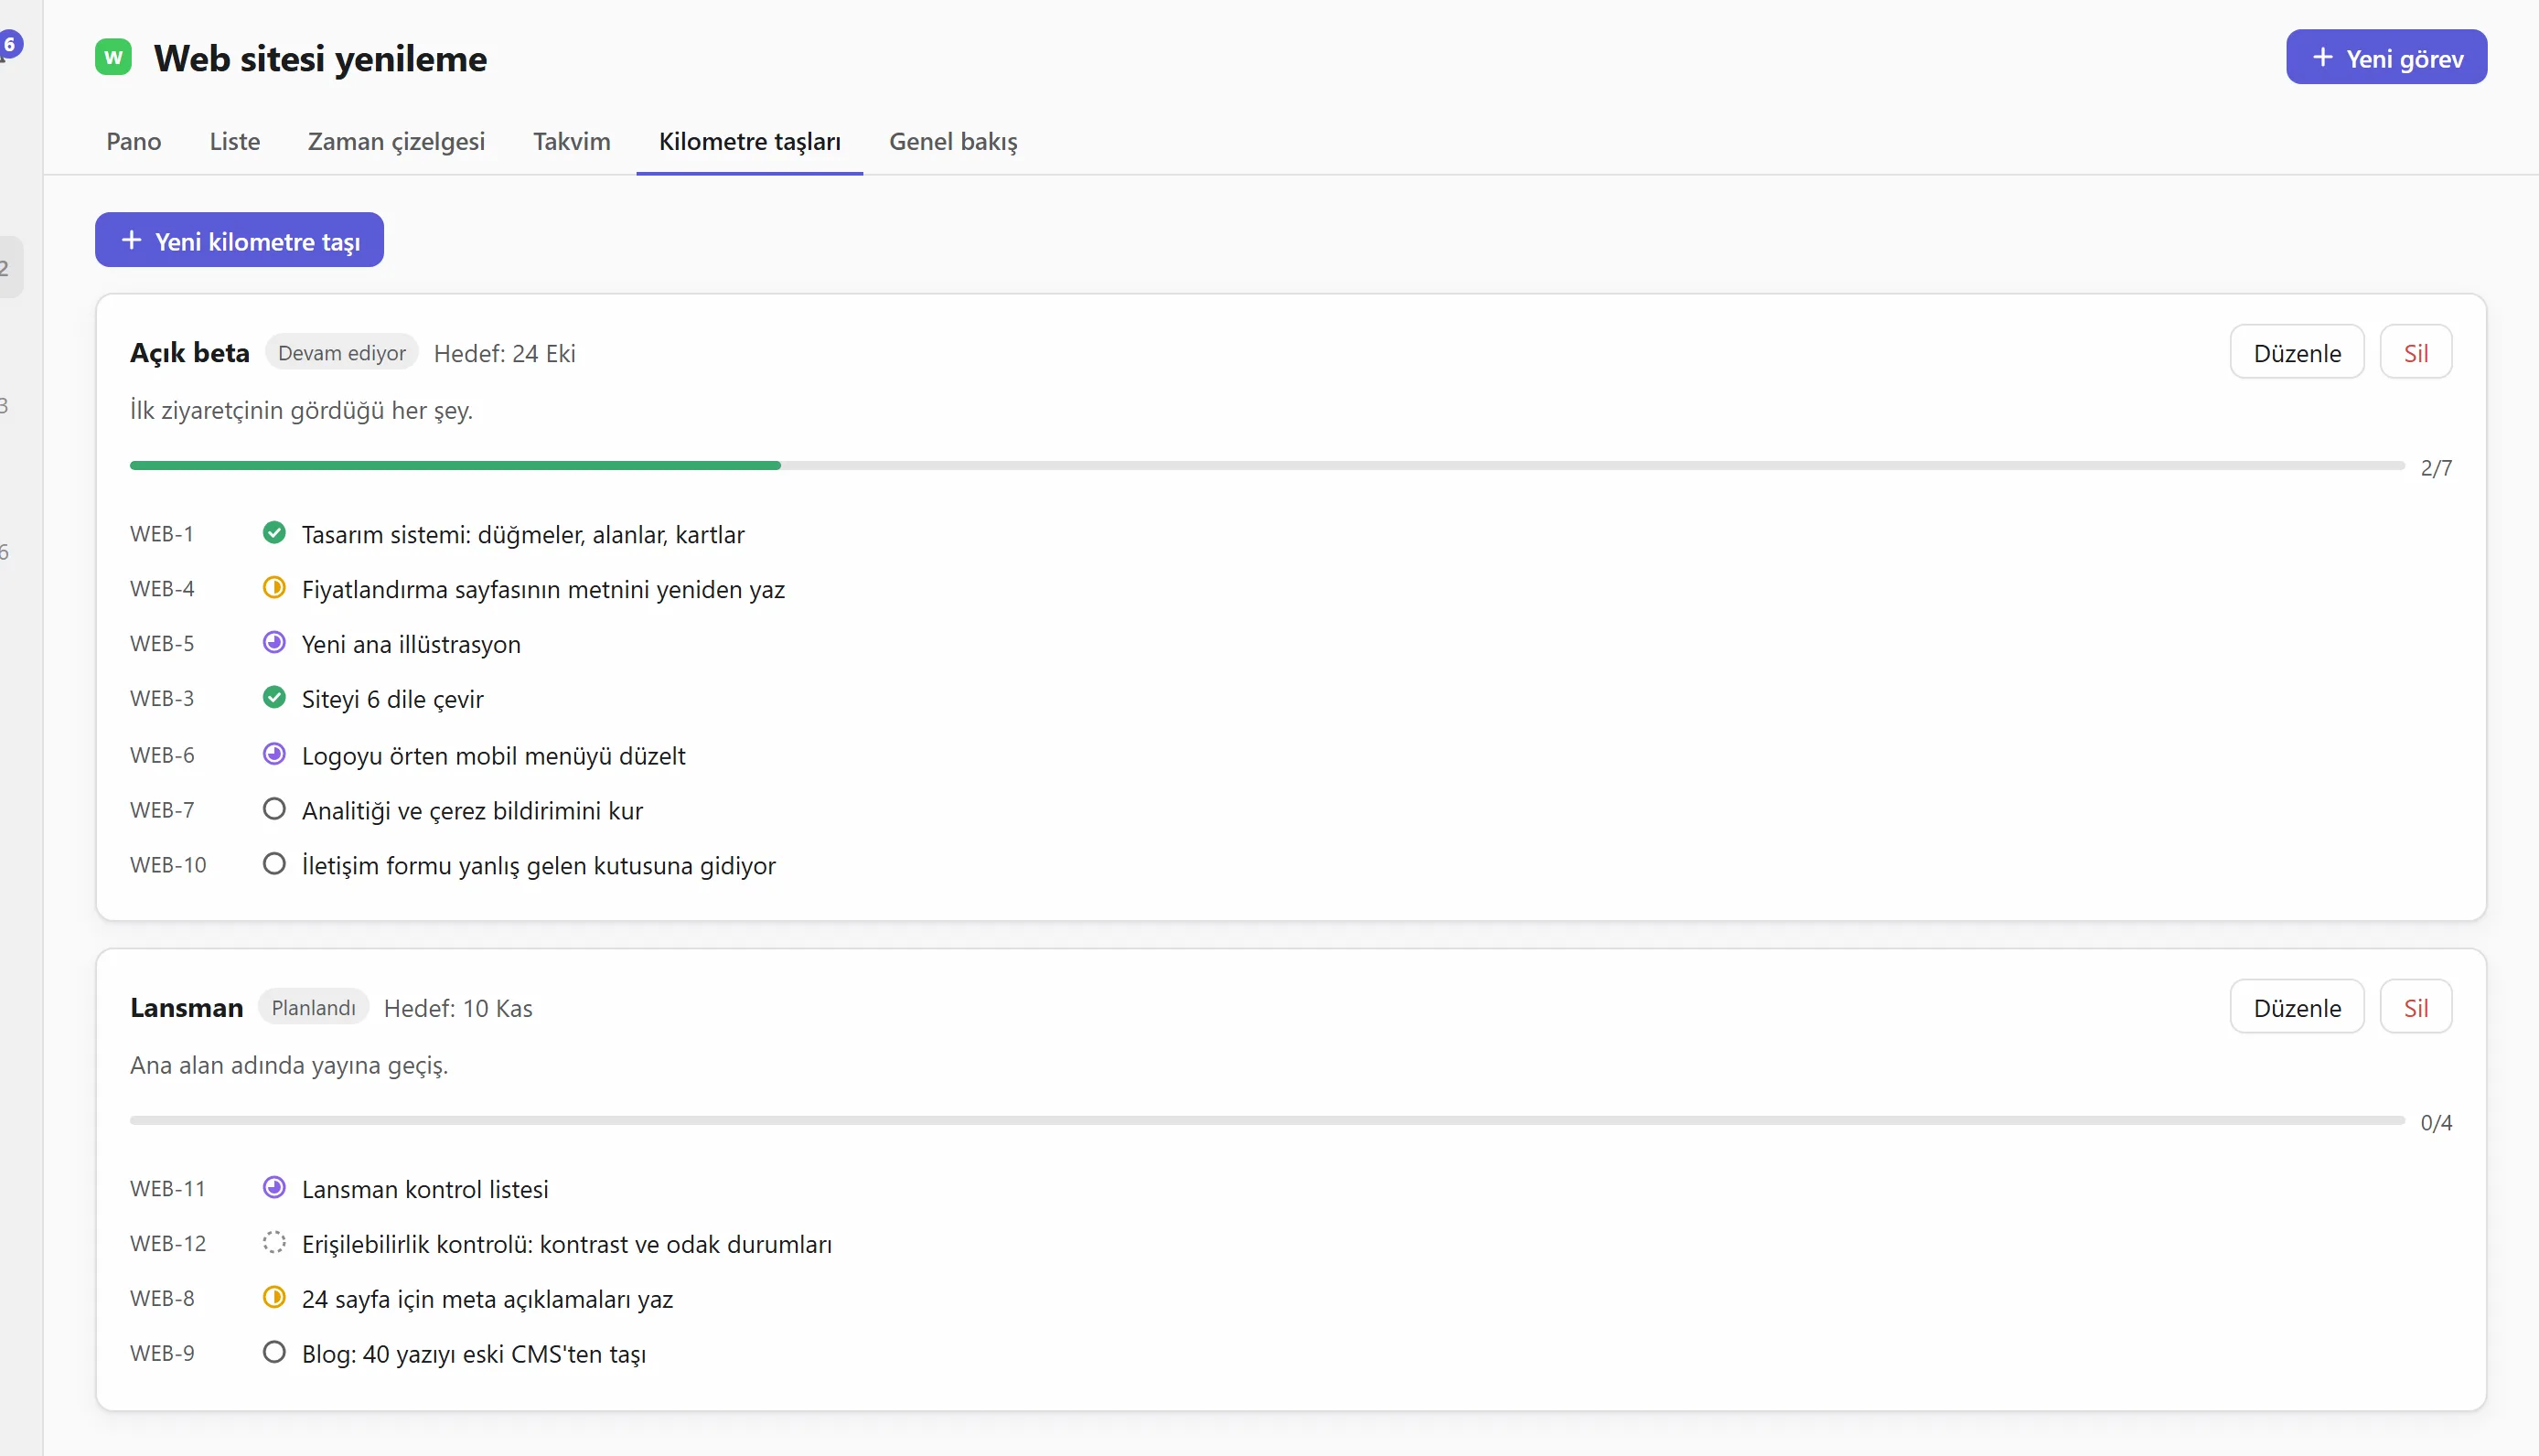
Task: Delete the Lansman milestone with Sil
Action: [2416, 1008]
